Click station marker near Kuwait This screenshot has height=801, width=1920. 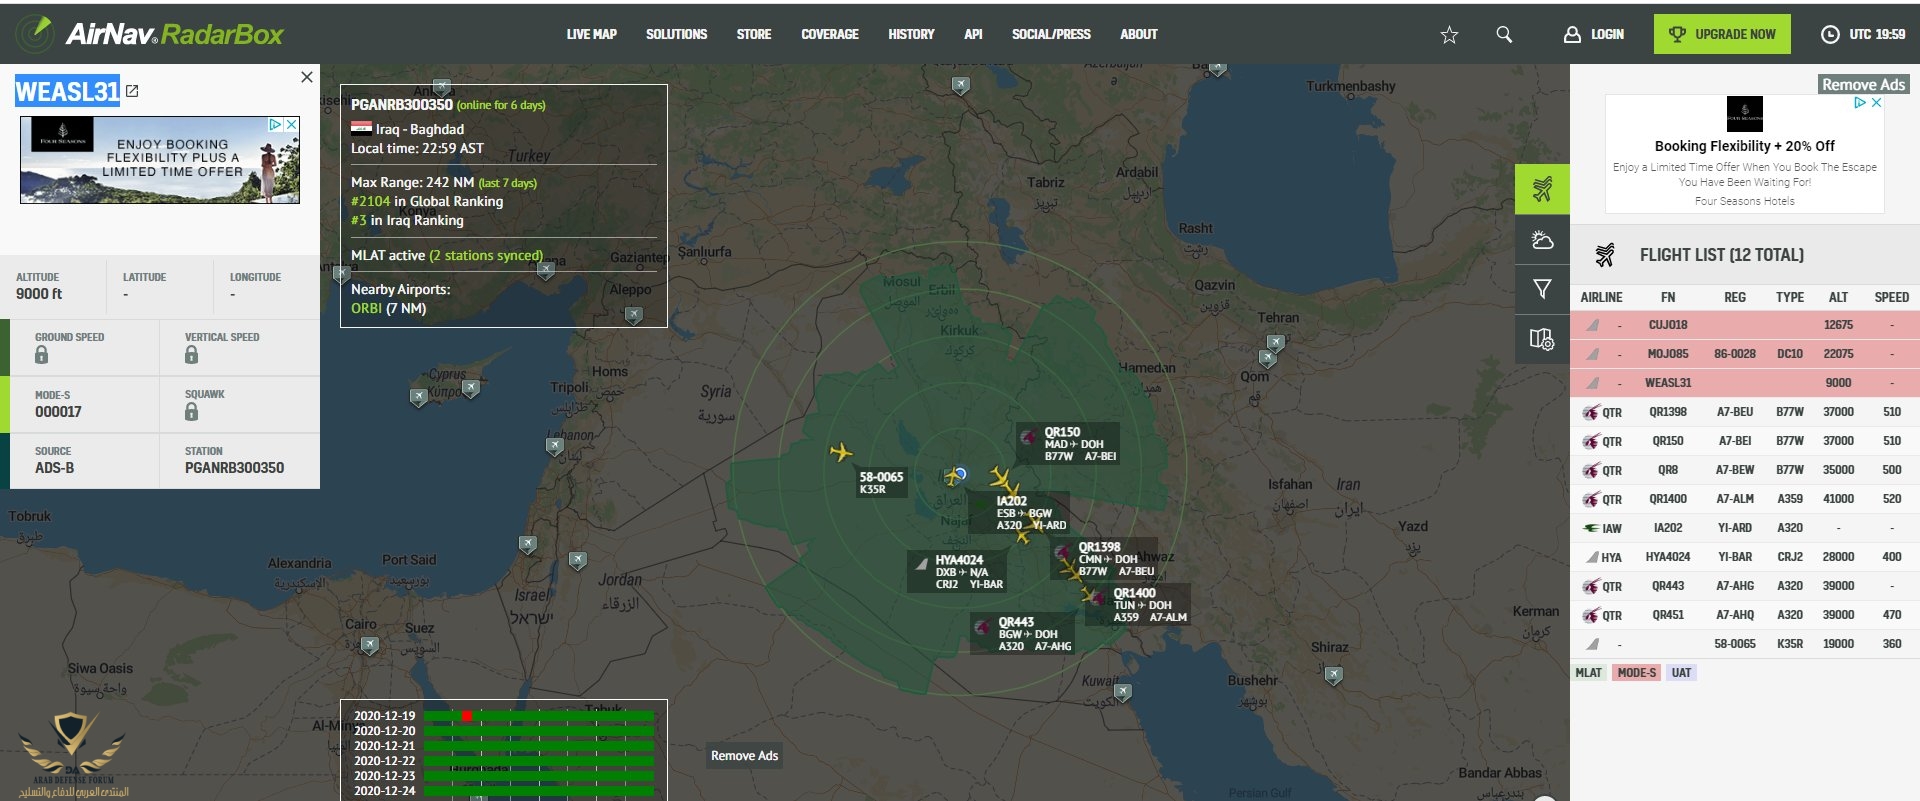point(1123,692)
